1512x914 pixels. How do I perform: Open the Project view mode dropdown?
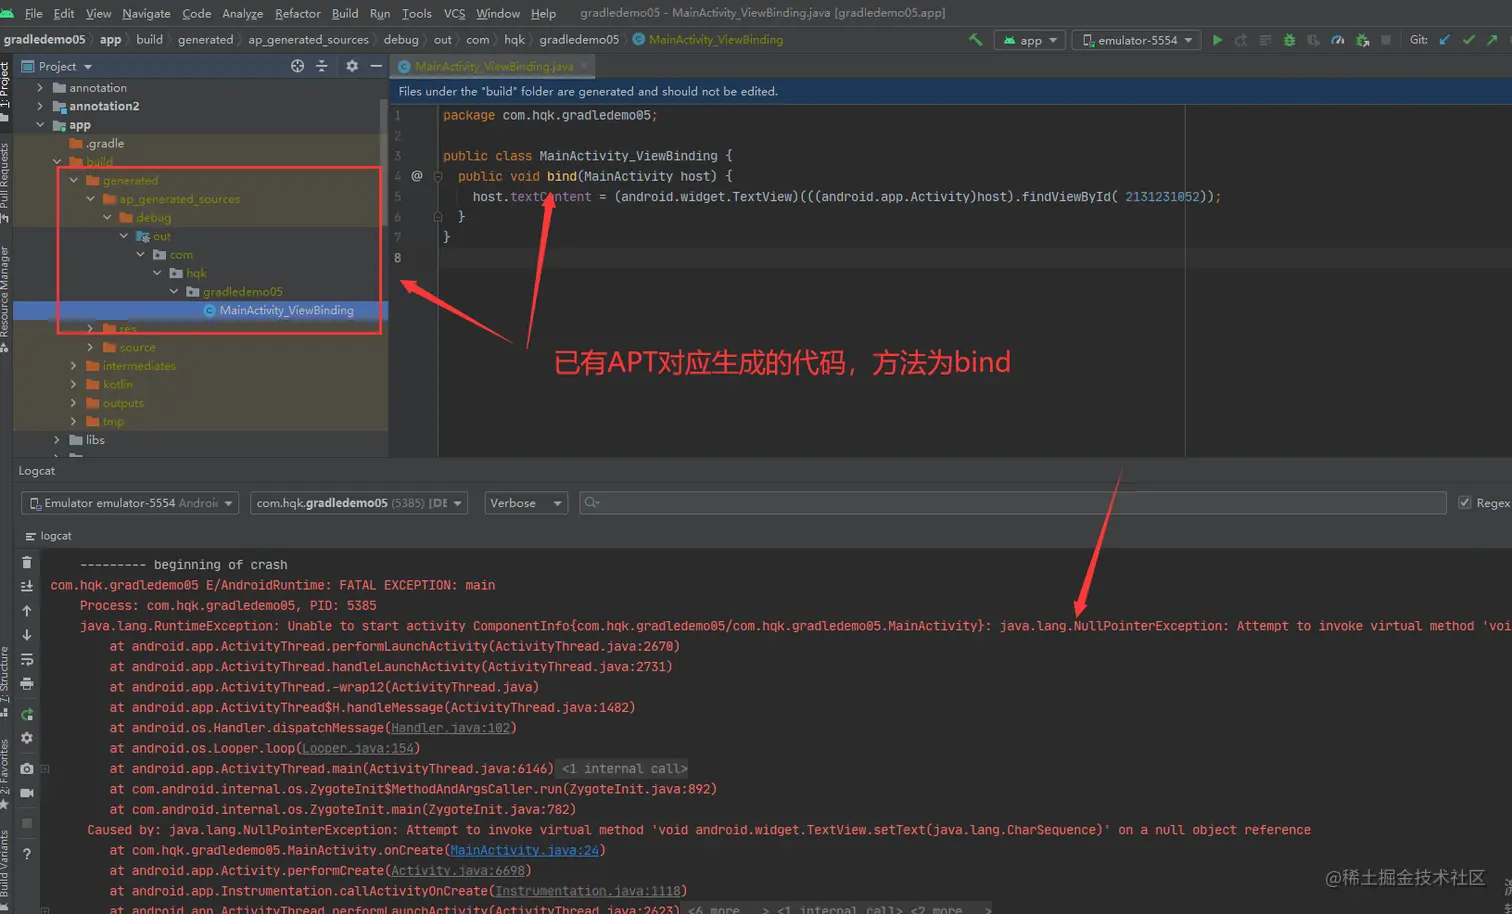57,66
